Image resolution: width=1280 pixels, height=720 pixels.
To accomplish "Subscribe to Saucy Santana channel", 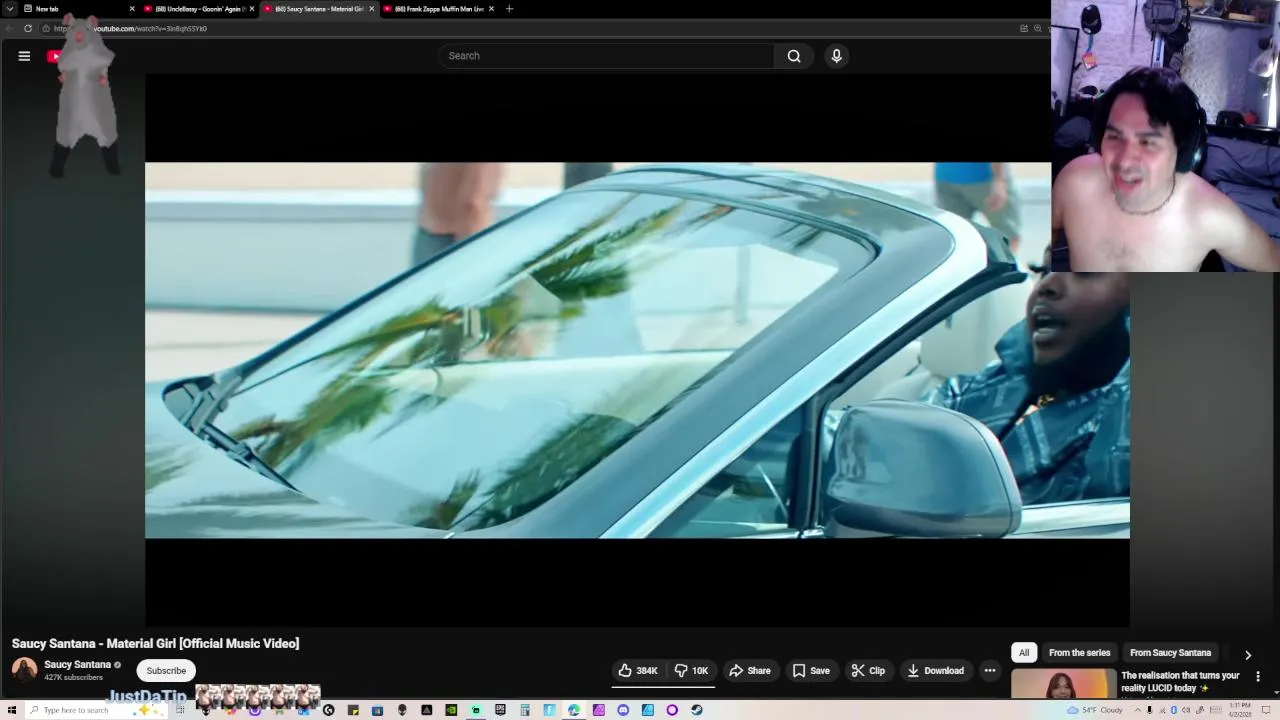I will pyautogui.click(x=166, y=671).
